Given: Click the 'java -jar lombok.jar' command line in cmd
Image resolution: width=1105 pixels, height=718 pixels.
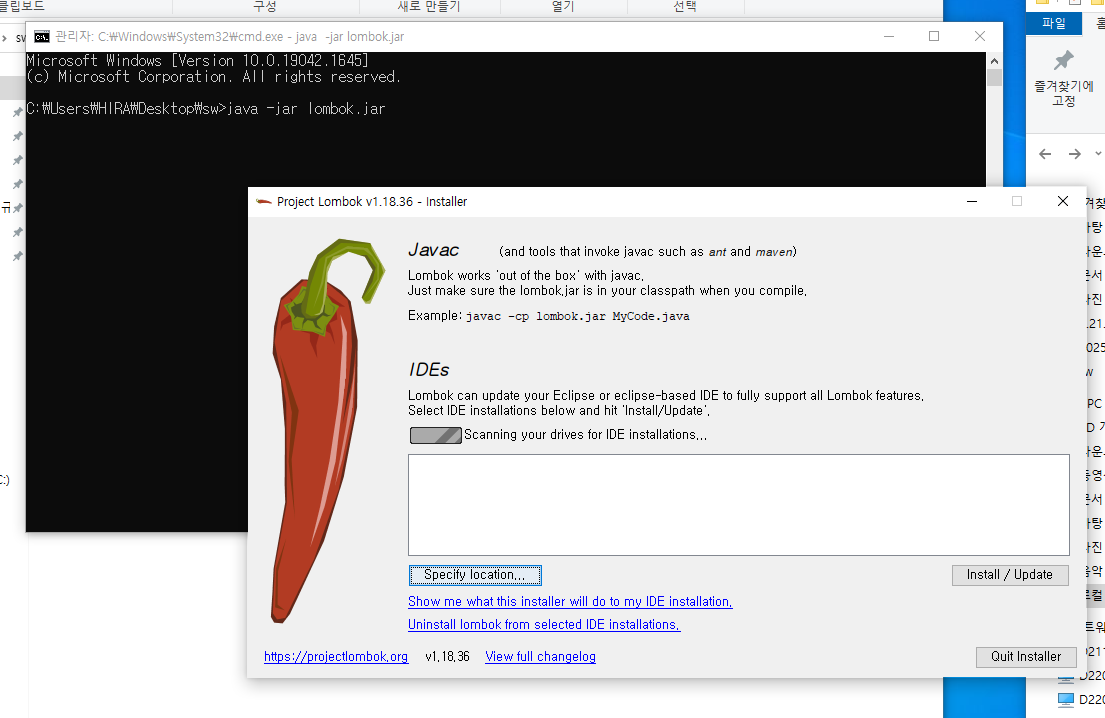Looking at the screenshot, I should pos(307,109).
